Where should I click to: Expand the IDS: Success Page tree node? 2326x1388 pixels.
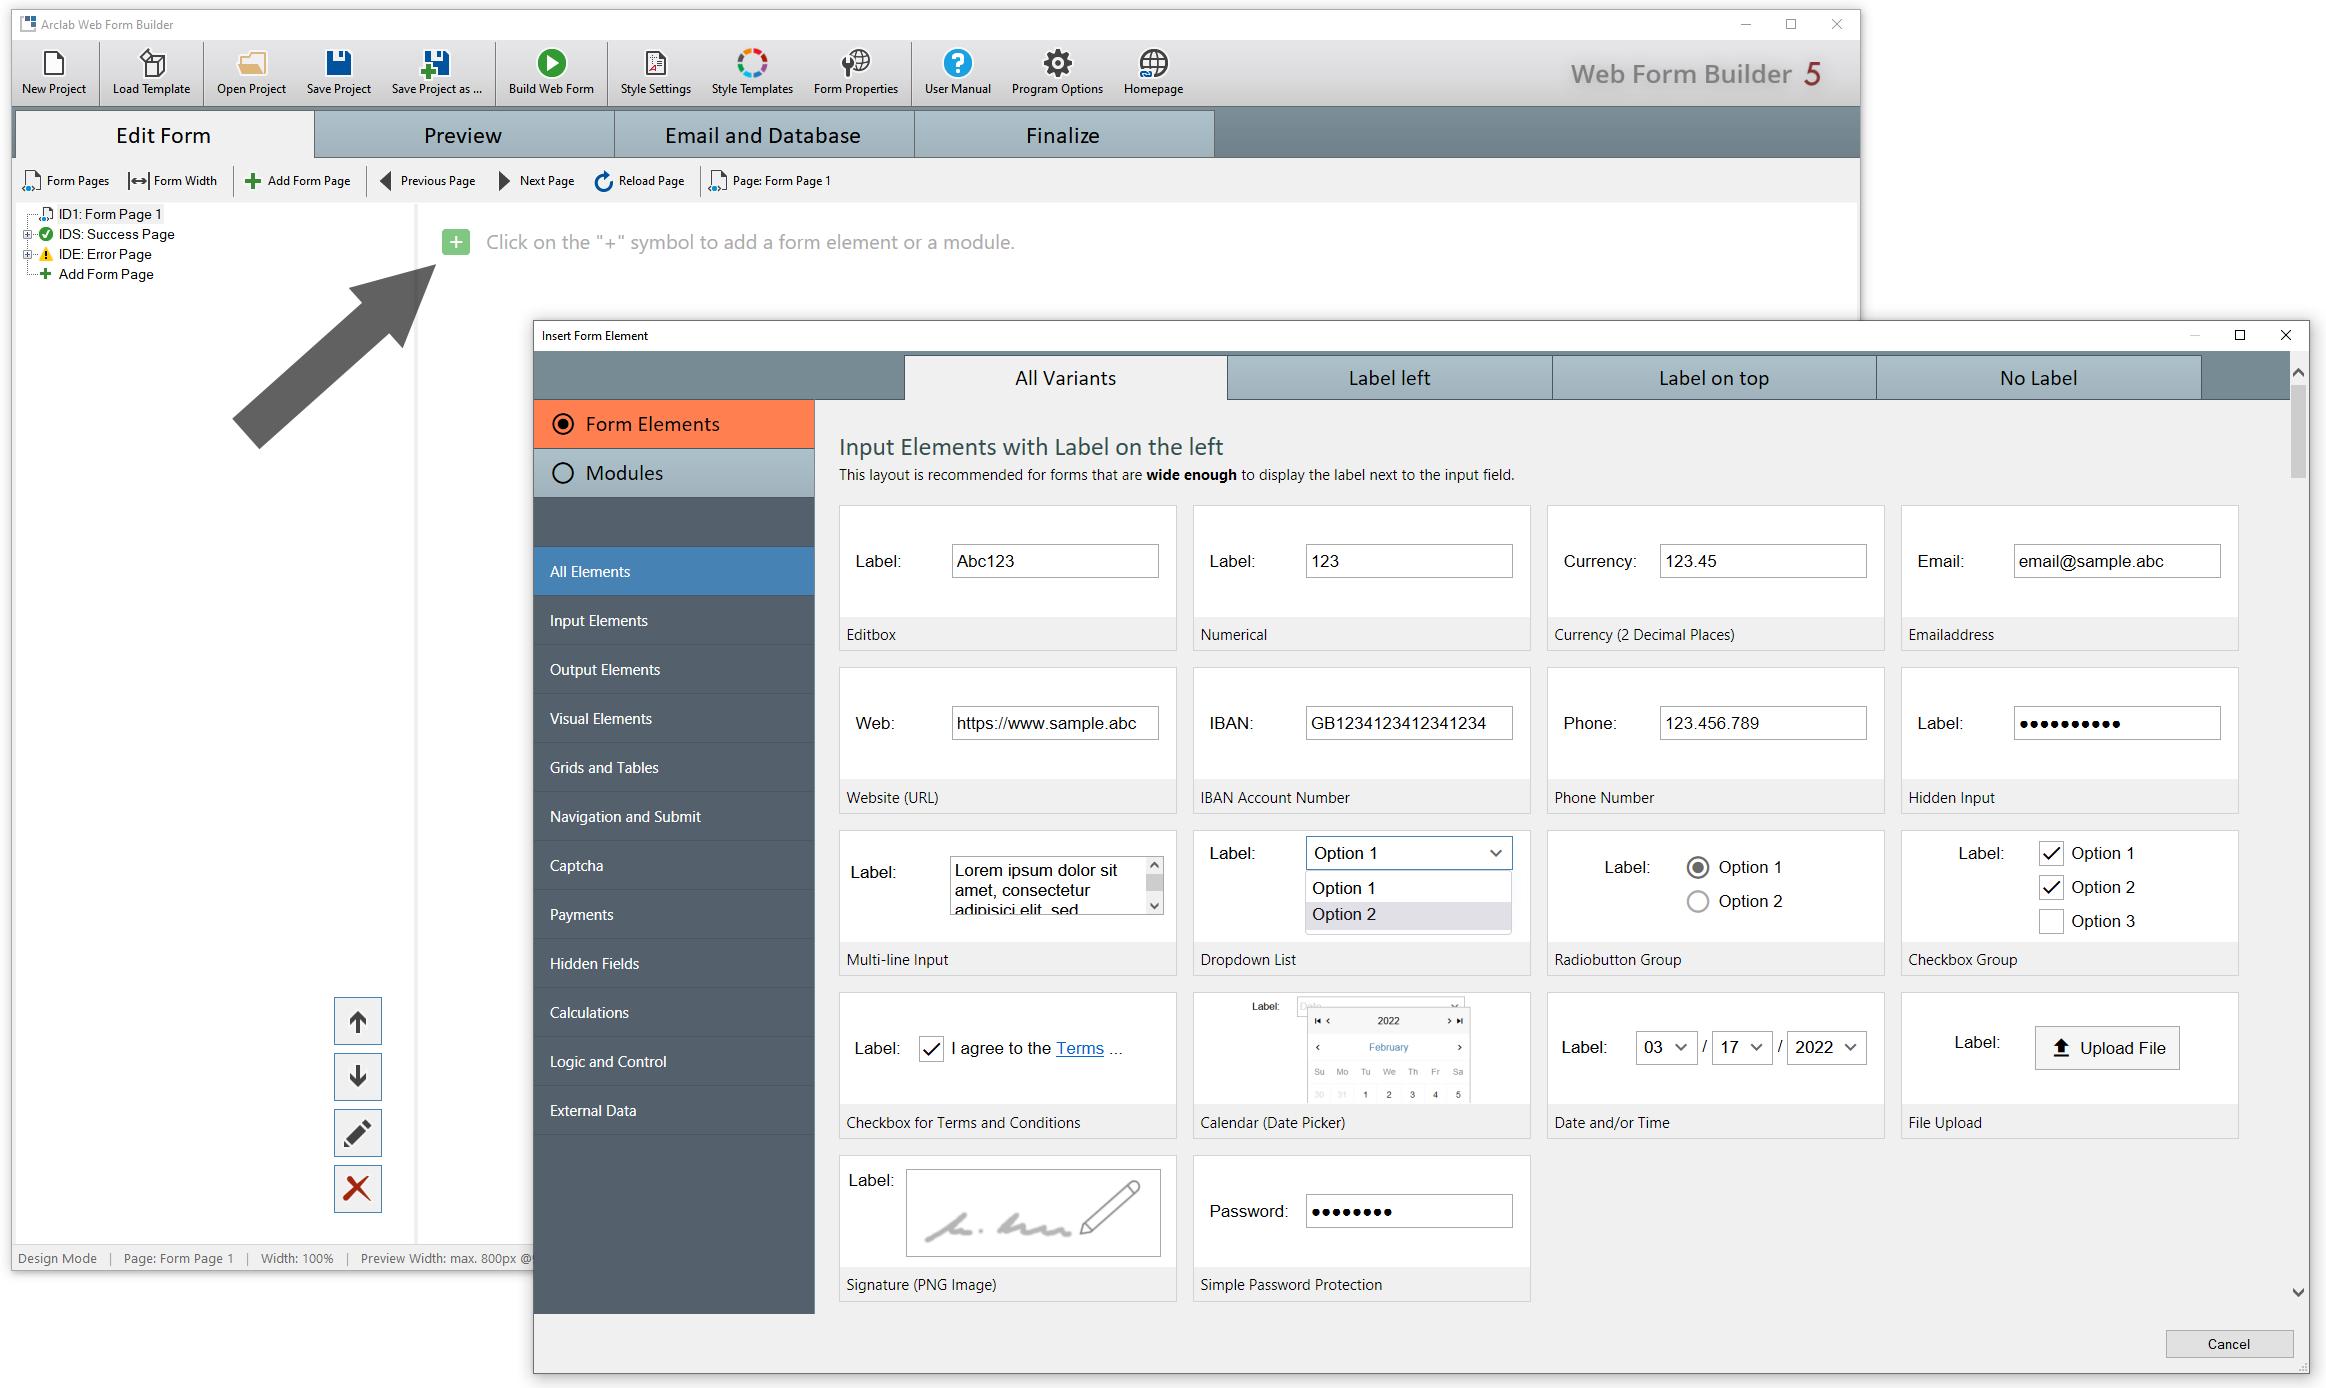(x=28, y=234)
